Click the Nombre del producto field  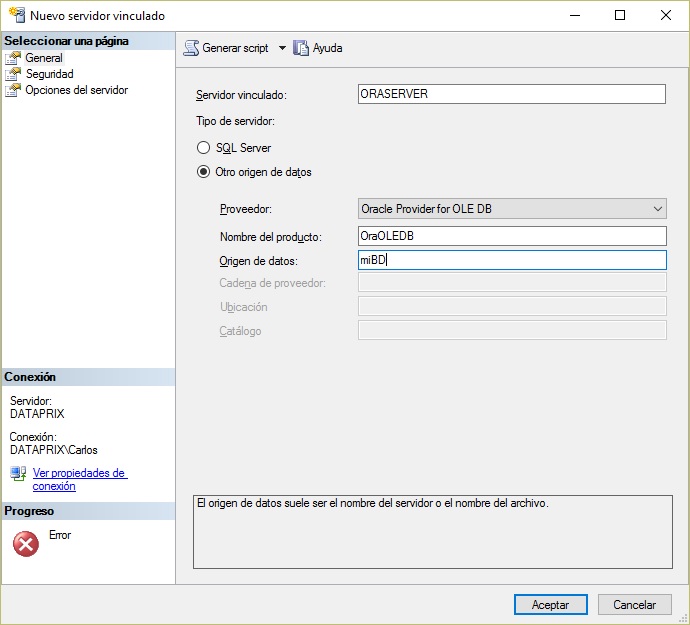(512, 236)
